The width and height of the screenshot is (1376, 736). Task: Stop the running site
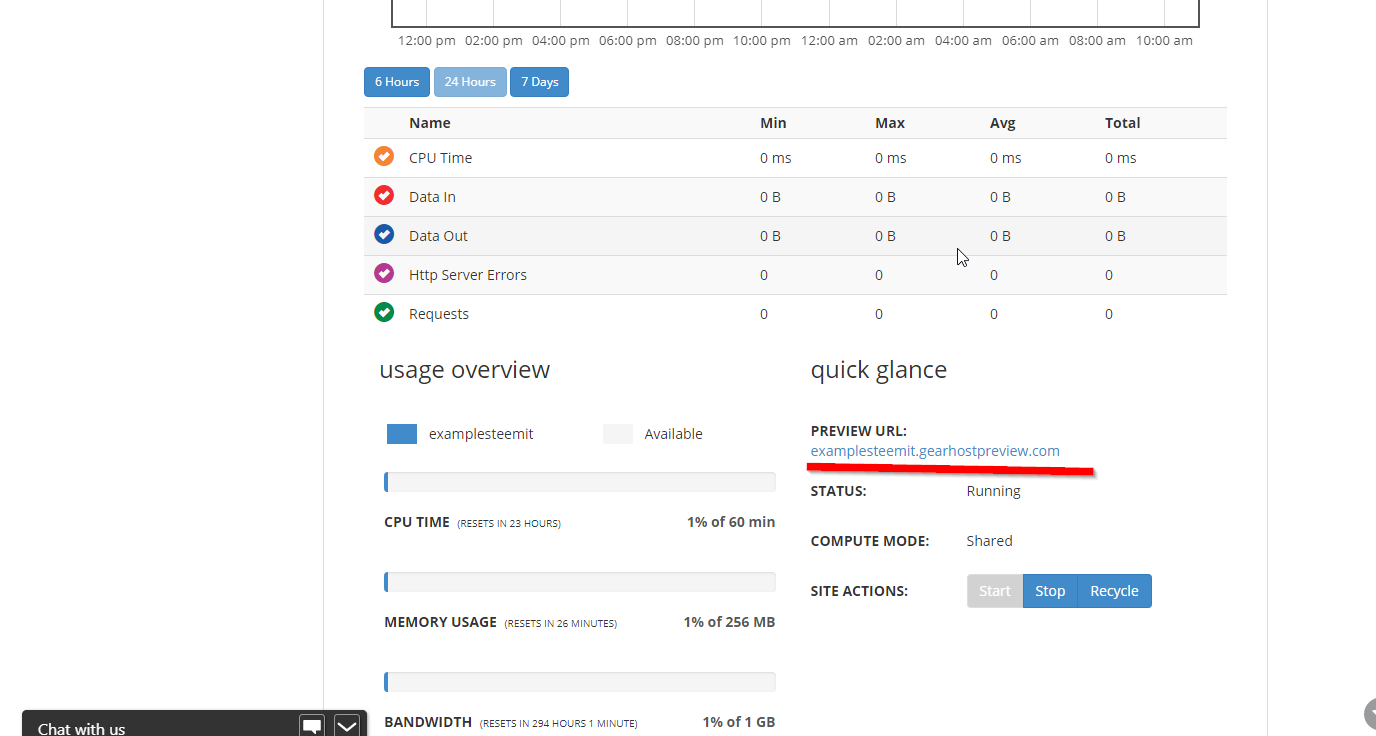[x=1050, y=591]
